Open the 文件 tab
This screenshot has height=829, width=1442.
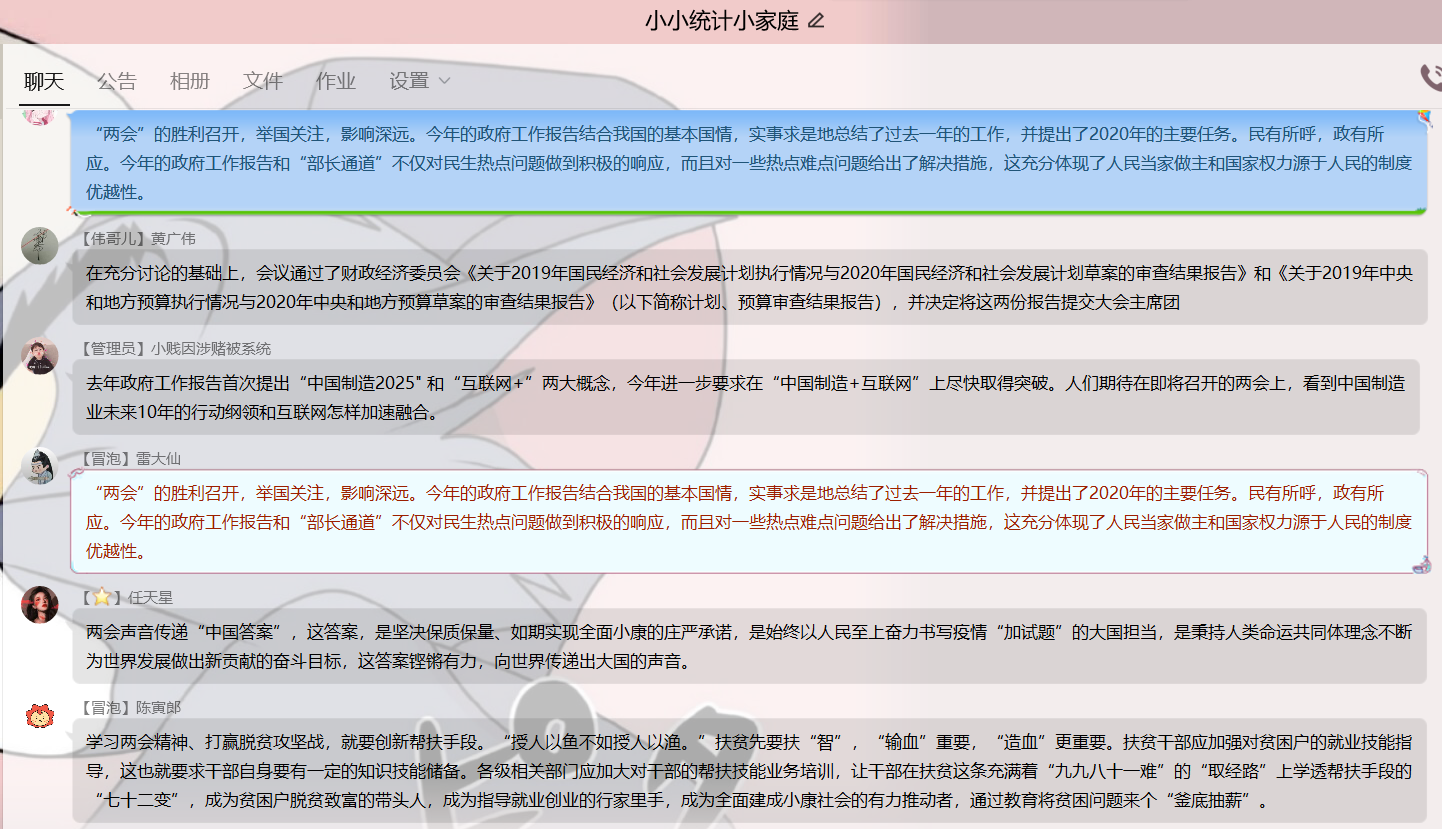coord(263,81)
